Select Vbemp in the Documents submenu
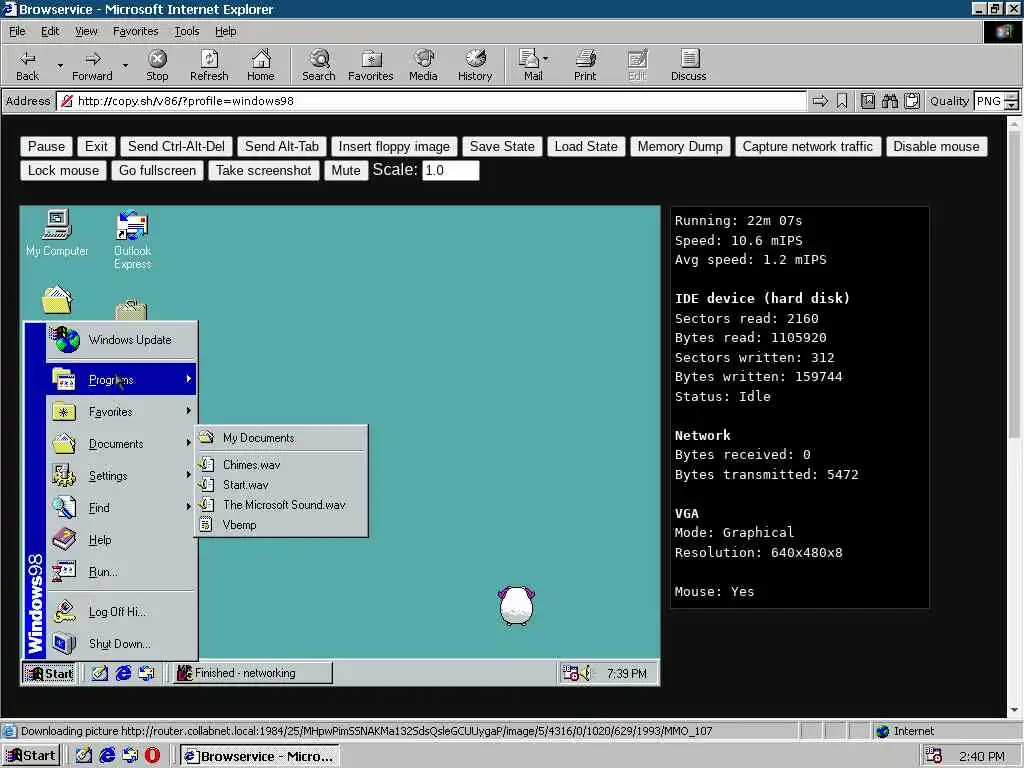The height and width of the screenshot is (768, 1024). [x=281, y=524]
